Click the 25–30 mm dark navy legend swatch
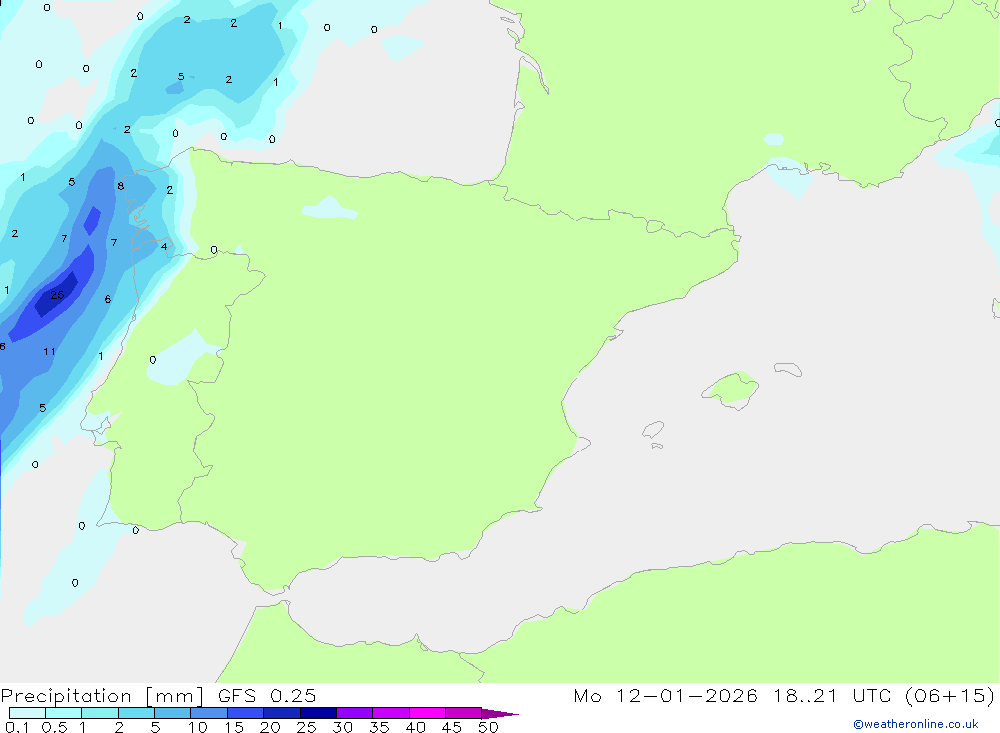This screenshot has height=733, width=1000. (318, 713)
